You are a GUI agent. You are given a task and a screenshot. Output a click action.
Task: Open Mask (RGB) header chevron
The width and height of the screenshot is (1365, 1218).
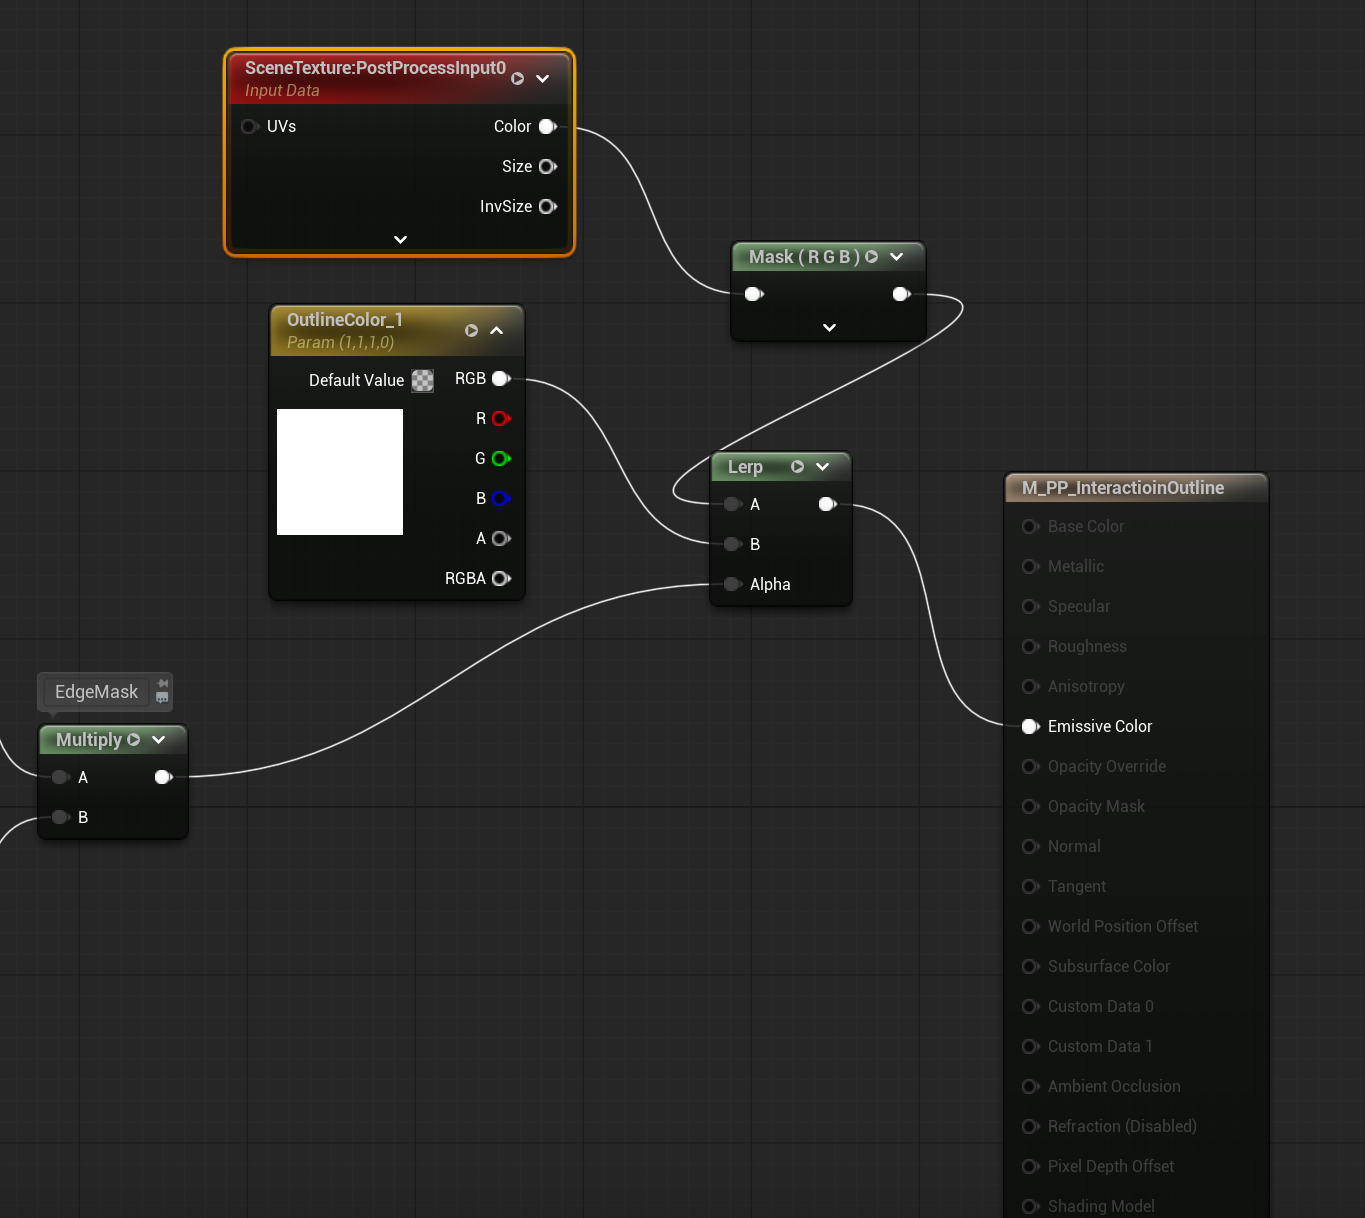(897, 257)
